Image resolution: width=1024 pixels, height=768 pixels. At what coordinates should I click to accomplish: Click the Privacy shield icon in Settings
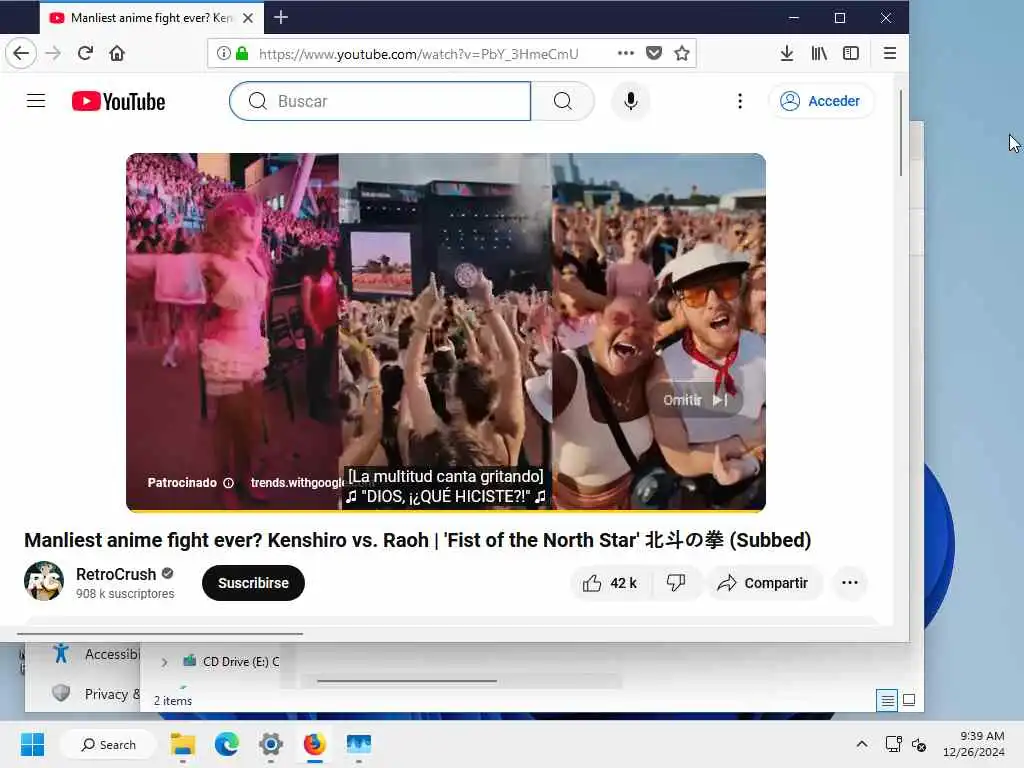pos(61,693)
